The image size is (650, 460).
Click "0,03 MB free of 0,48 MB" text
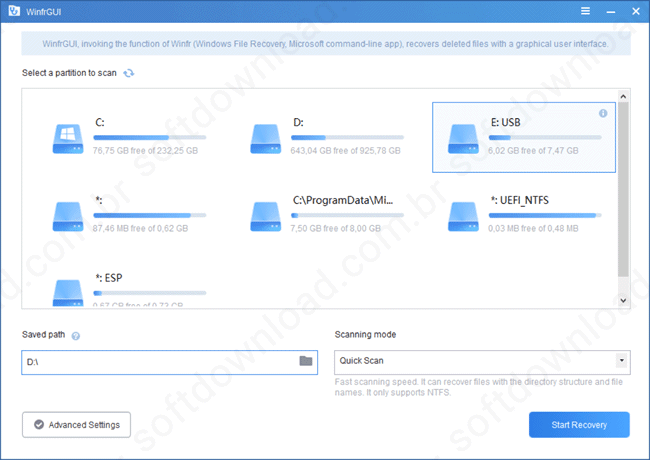tap(533, 228)
